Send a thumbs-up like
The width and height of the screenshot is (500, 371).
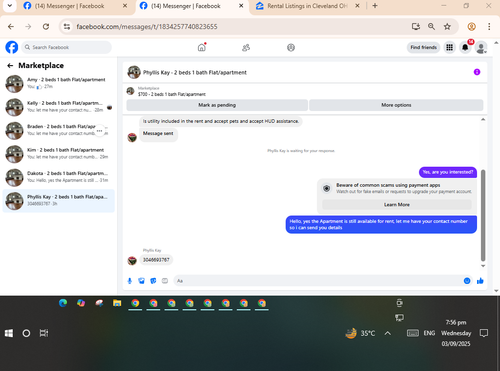coord(480,281)
